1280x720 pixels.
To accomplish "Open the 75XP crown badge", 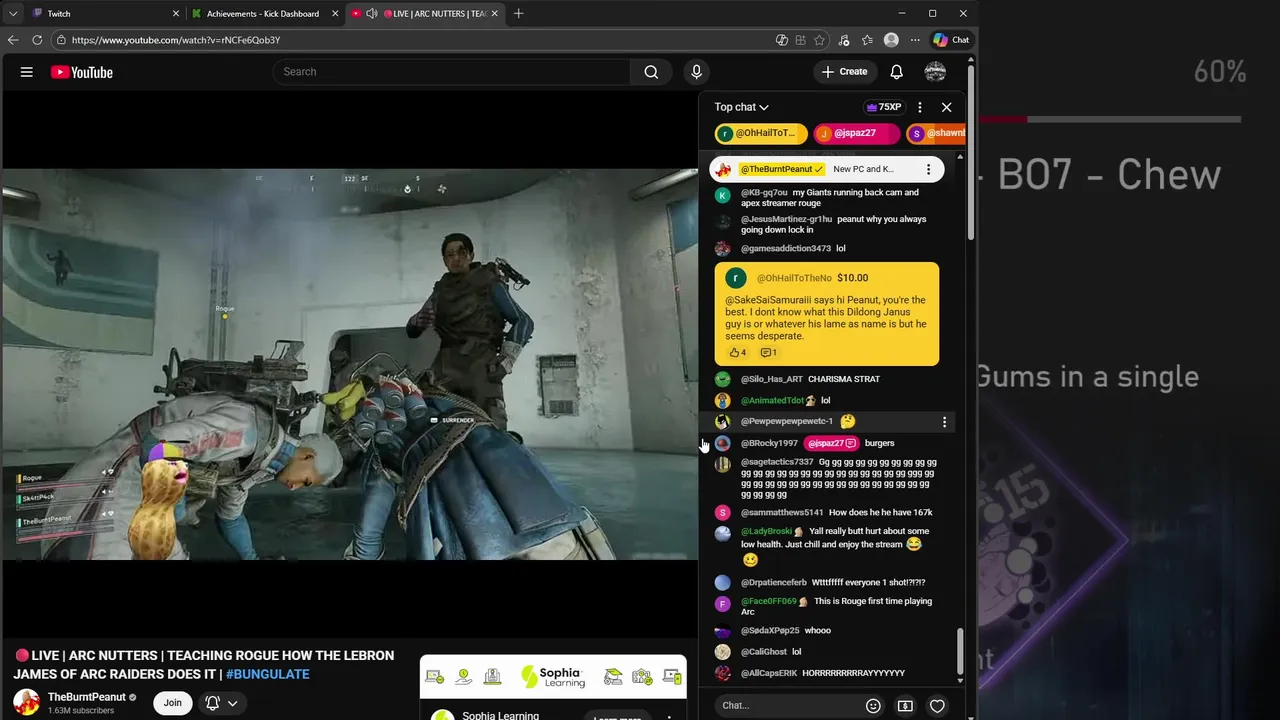I will (x=884, y=107).
